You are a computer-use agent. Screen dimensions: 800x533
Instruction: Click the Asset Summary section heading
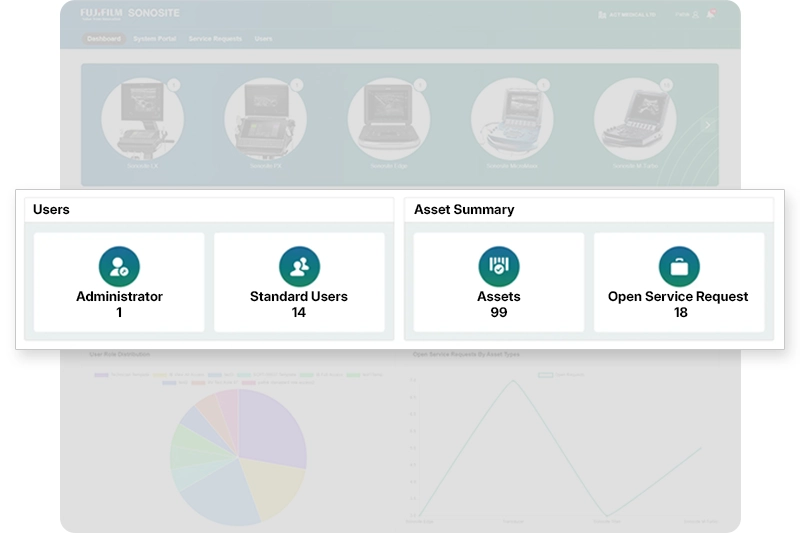click(x=464, y=210)
